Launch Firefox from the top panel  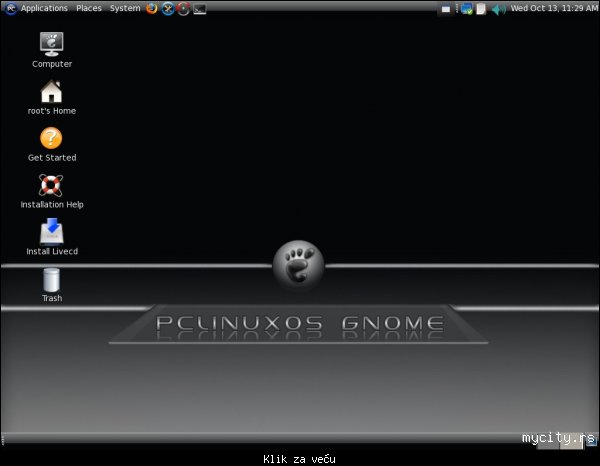[x=152, y=8]
